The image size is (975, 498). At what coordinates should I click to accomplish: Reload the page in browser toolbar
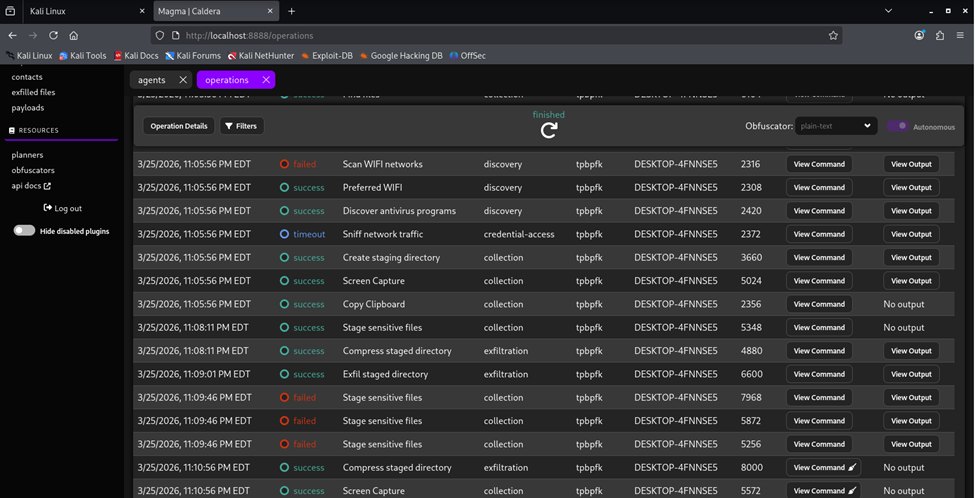coord(54,35)
